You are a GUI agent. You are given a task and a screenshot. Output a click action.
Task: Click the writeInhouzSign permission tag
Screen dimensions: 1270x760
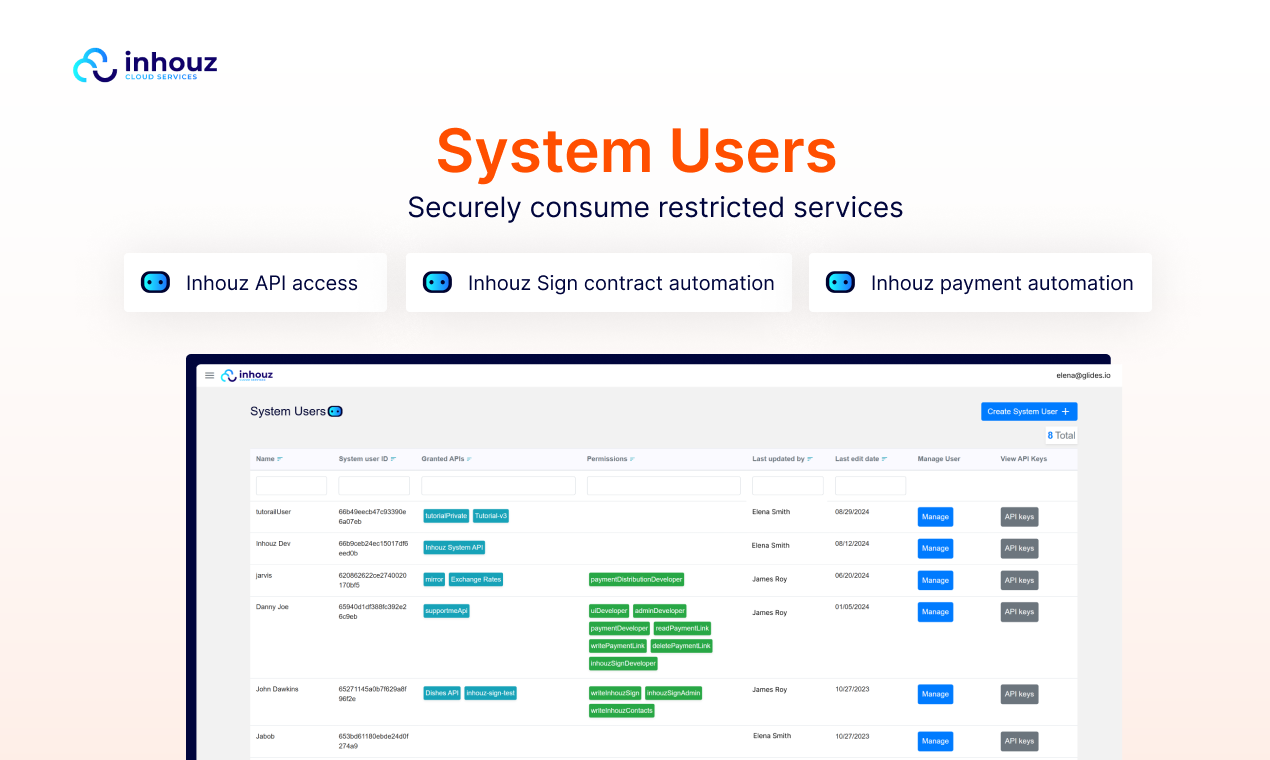(615, 693)
